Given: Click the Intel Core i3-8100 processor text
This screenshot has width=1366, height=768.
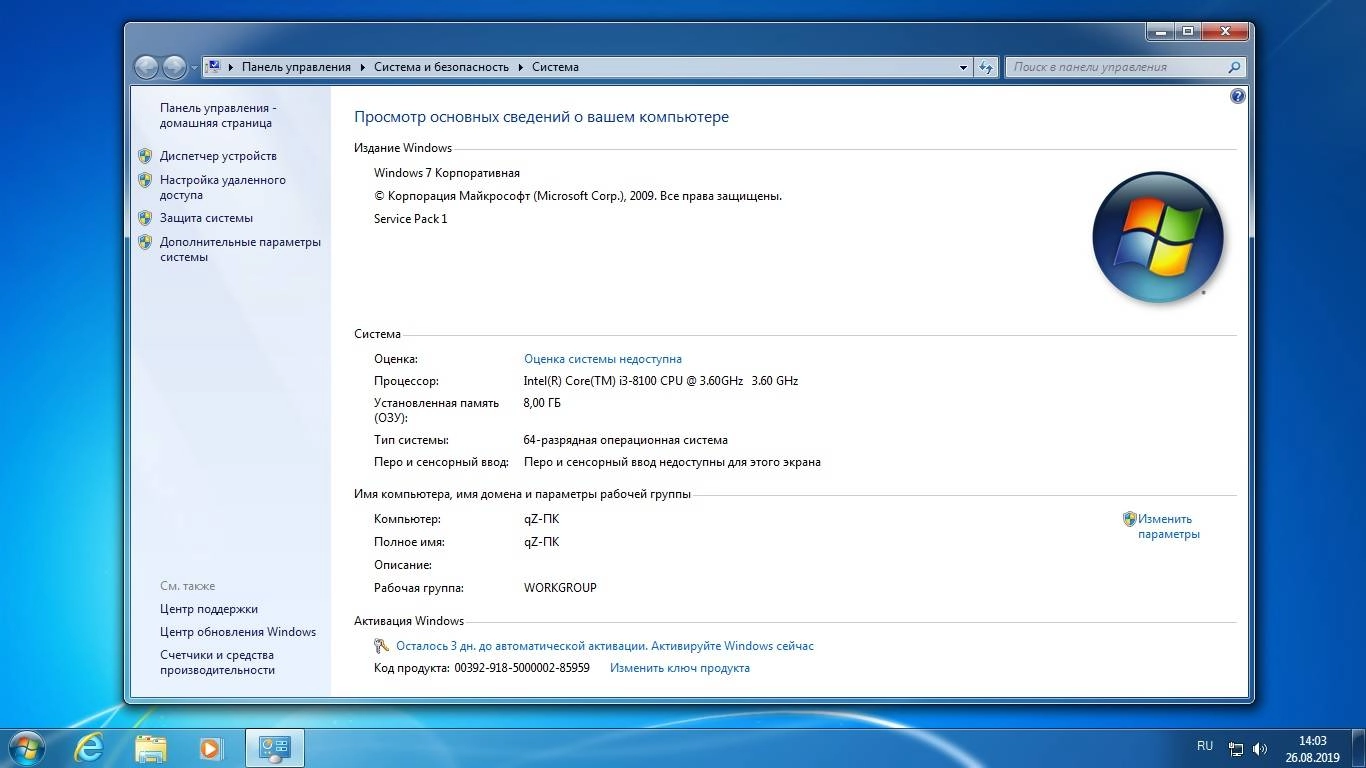Looking at the screenshot, I should 660,381.
